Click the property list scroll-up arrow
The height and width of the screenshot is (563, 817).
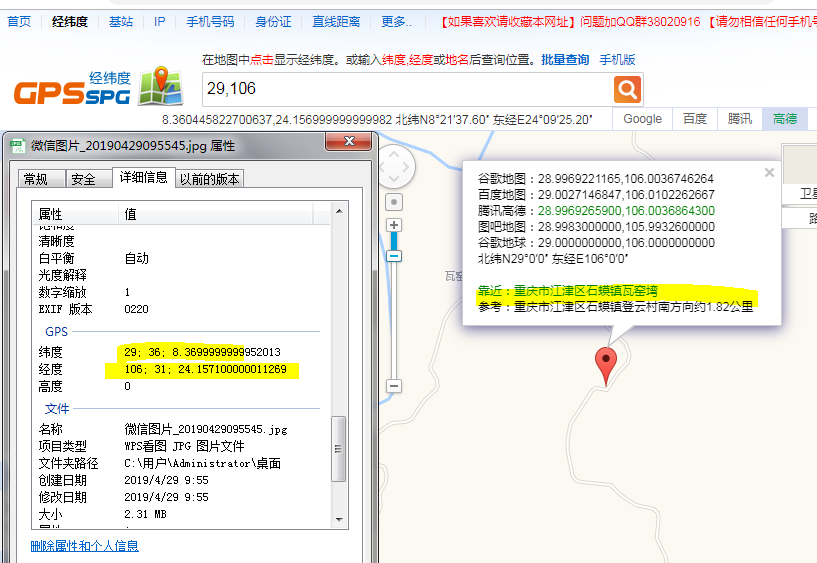339,211
